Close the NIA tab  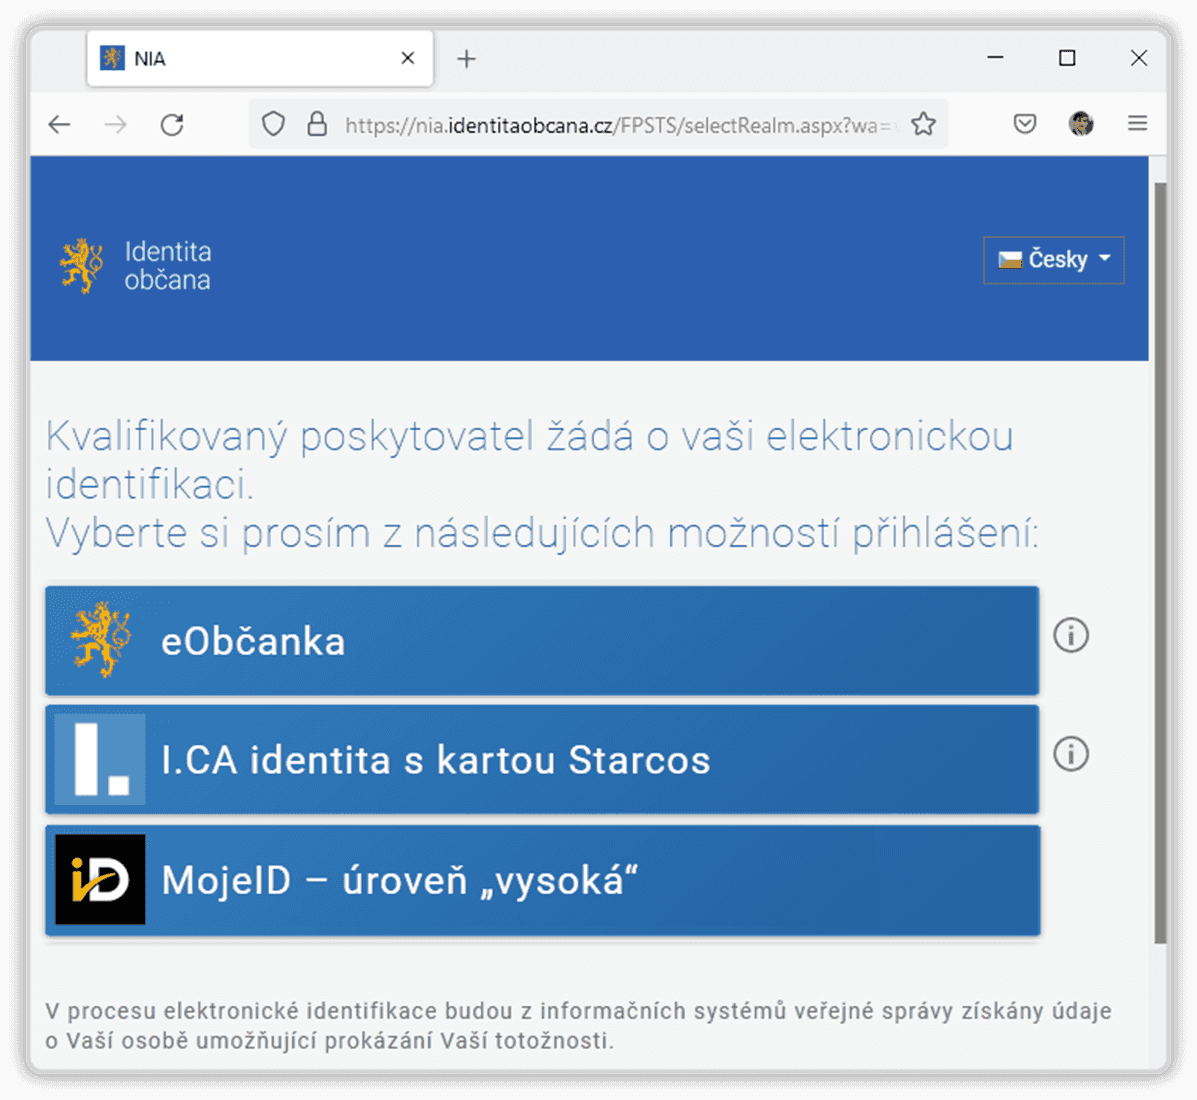click(x=408, y=58)
